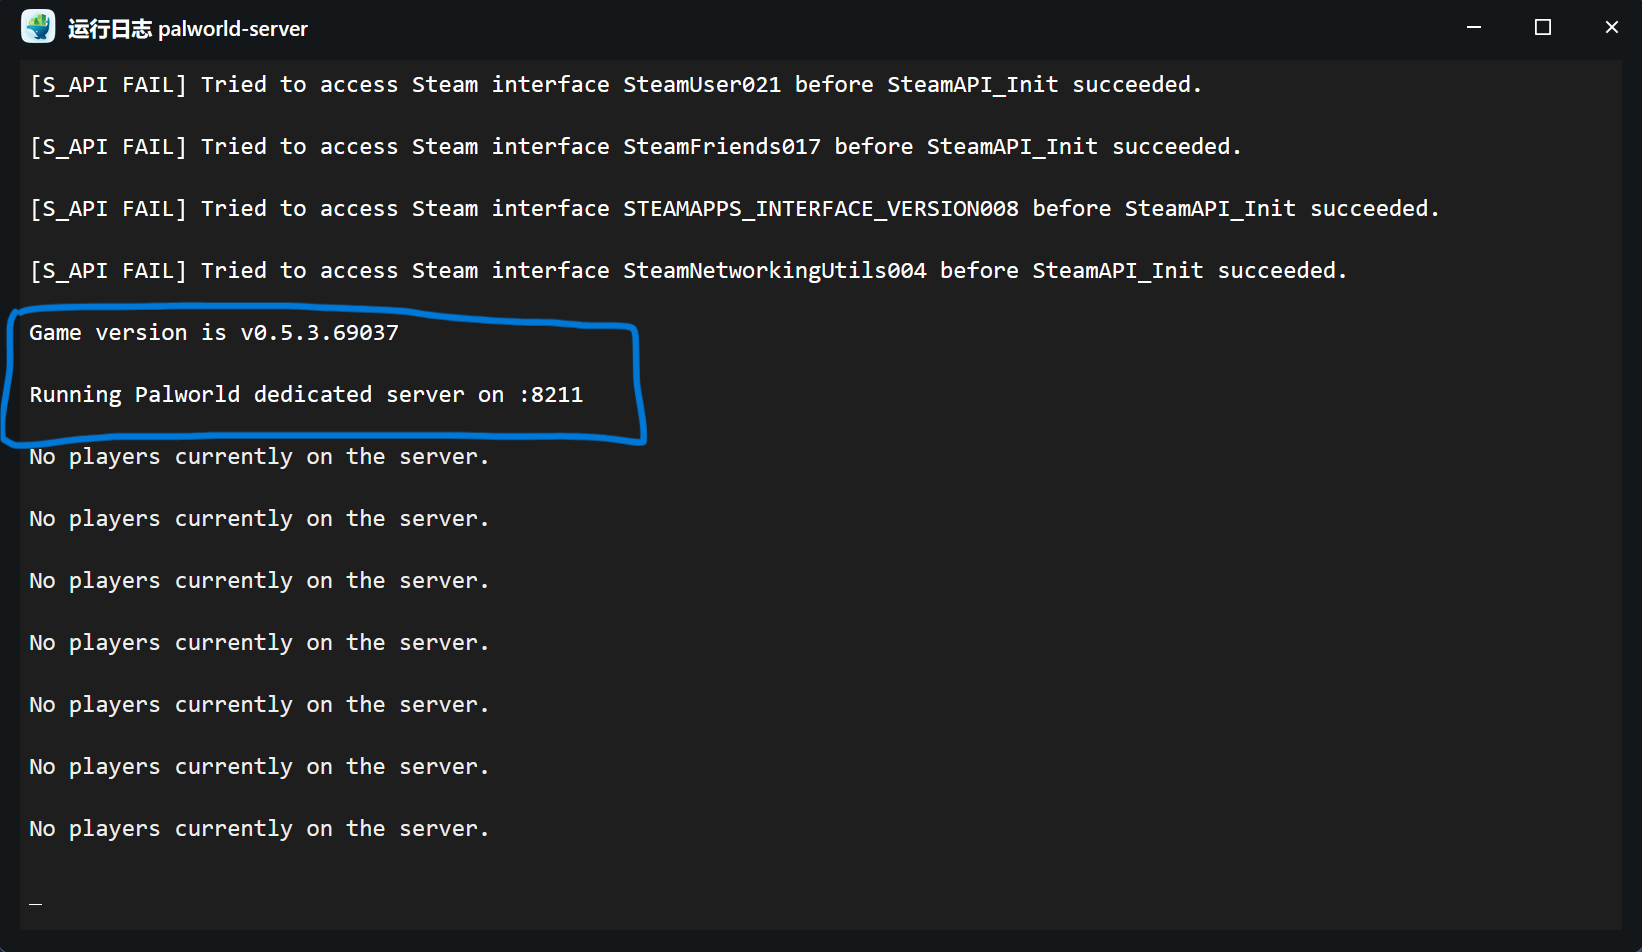Click the SteamNetworkingUtils004 log line
Screen dimensions: 1642x952
tap(689, 271)
